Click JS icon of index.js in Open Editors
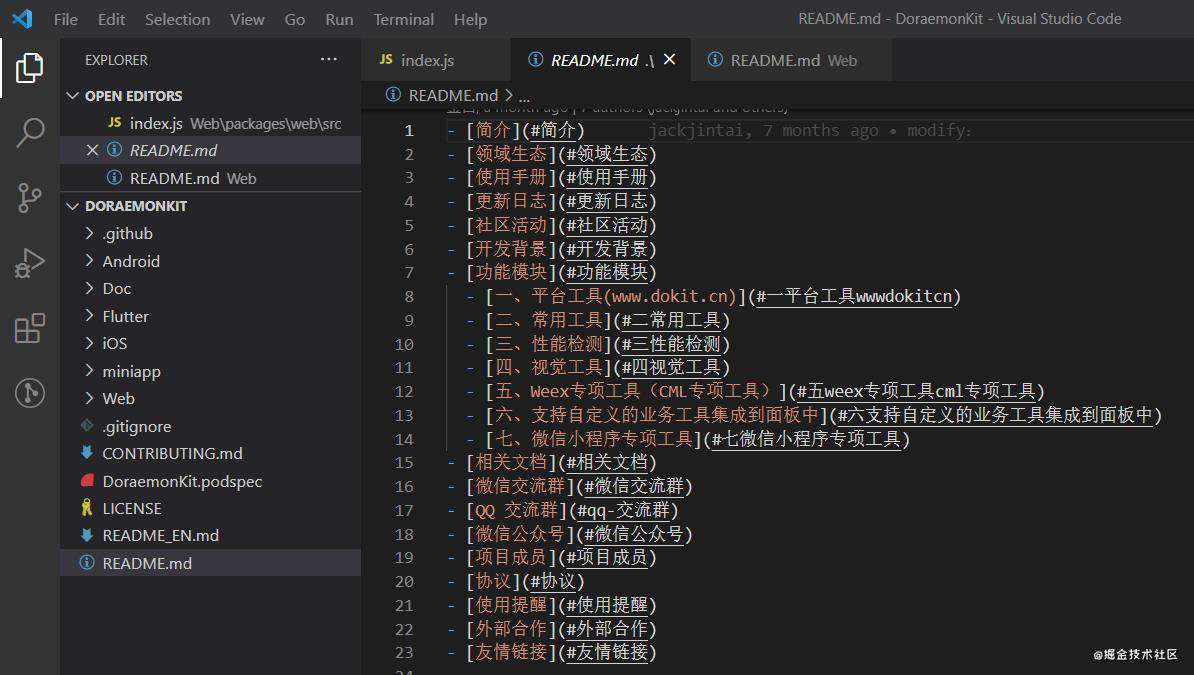This screenshot has width=1194, height=675. [114, 123]
